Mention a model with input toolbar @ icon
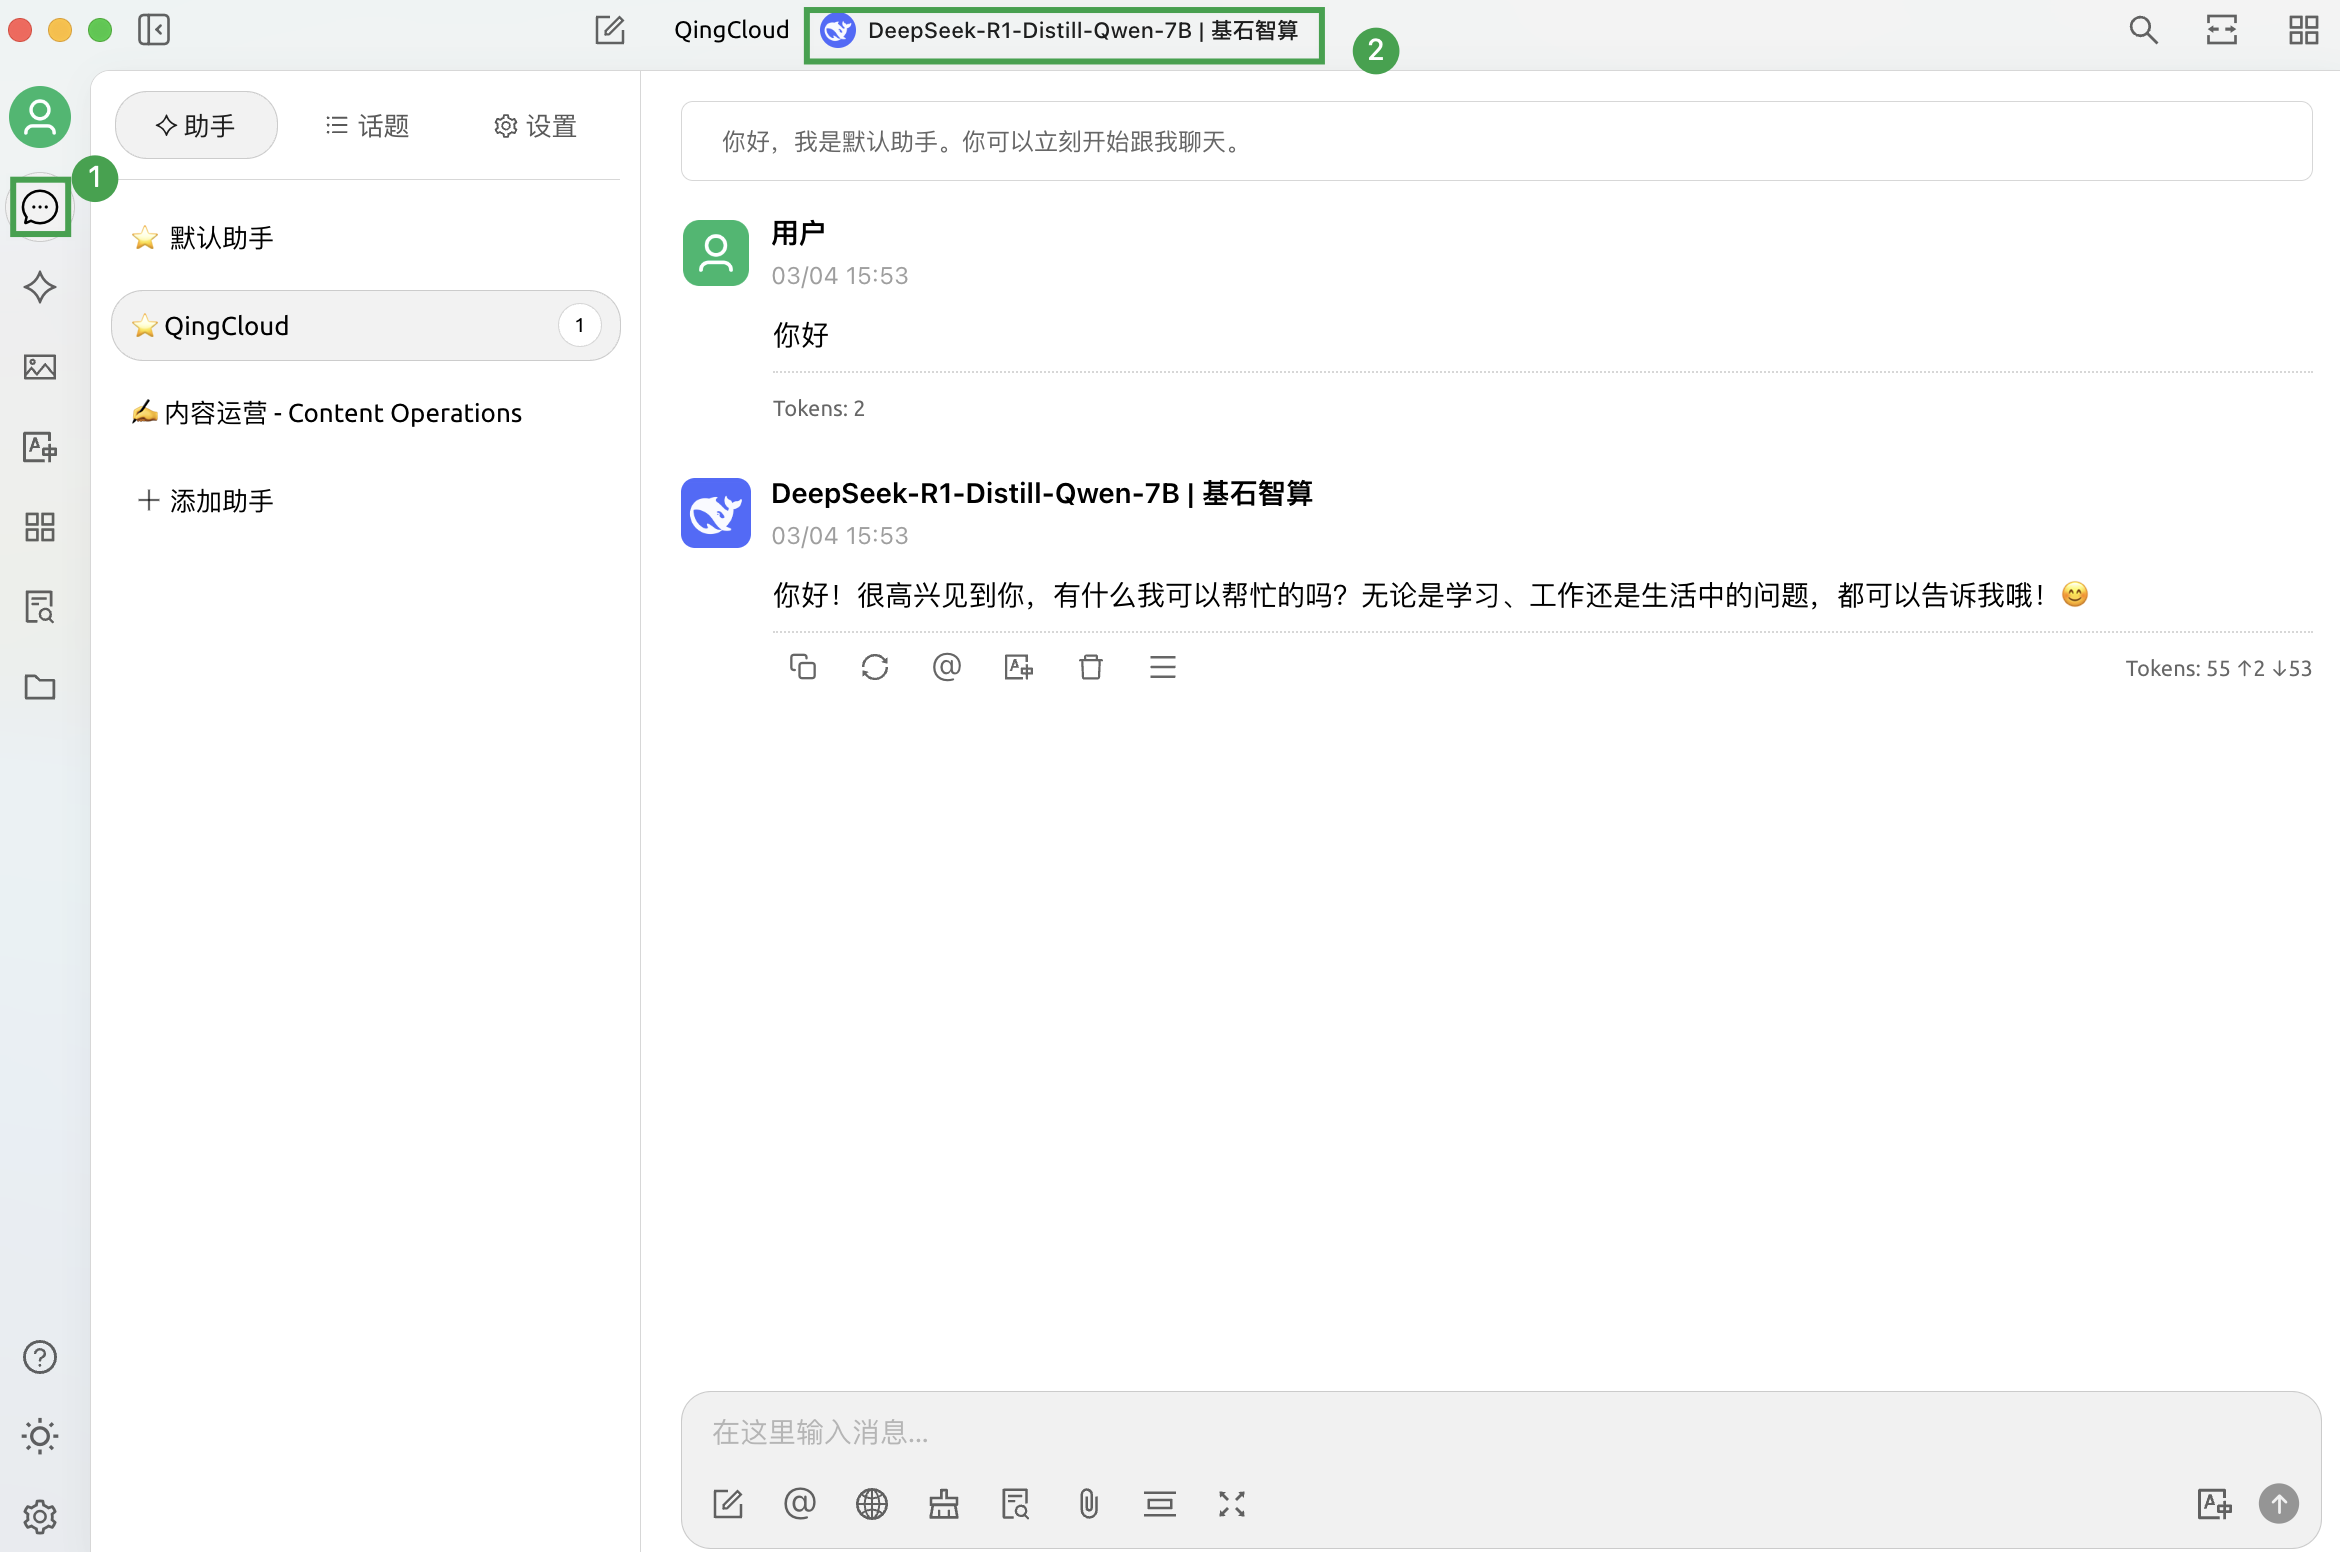The height and width of the screenshot is (1552, 2340). point(800,1504)
